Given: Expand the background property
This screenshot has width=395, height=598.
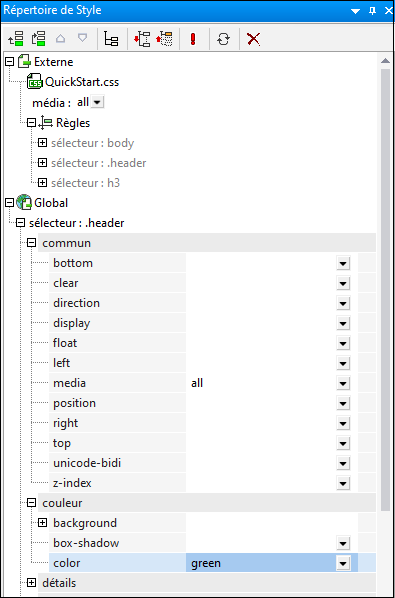Looking at the screenshot, I should pos(43,523).
